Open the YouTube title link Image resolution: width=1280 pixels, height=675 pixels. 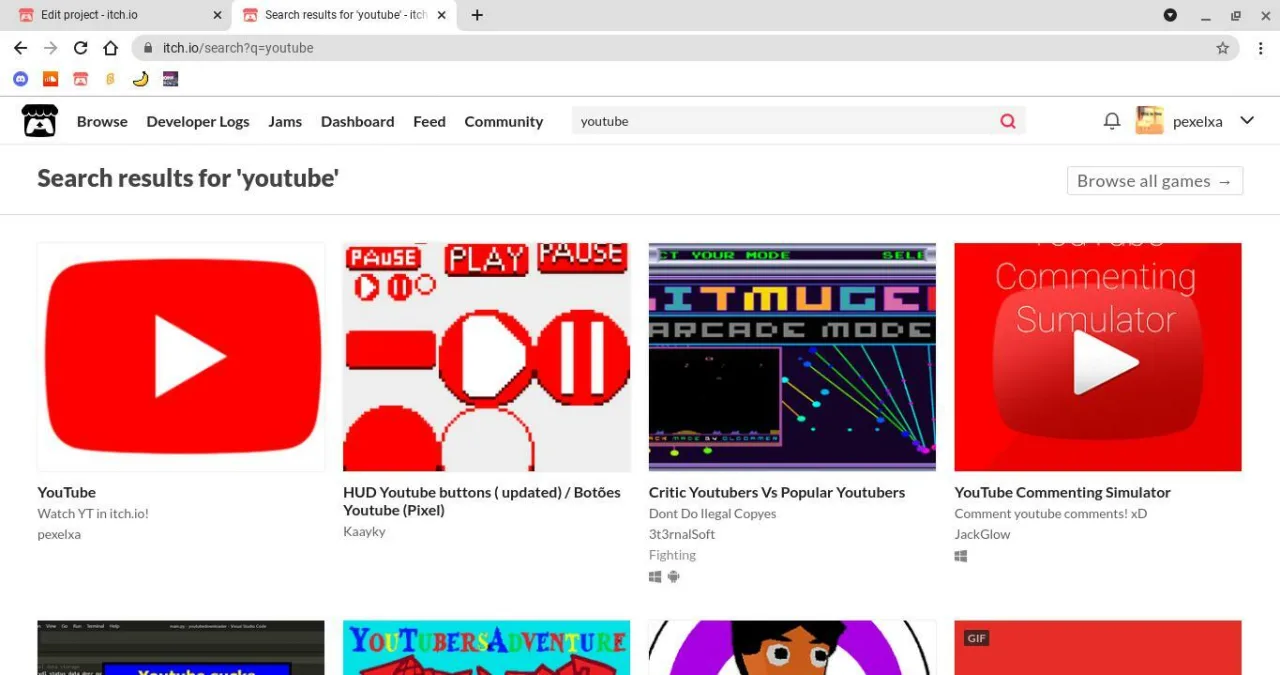coord(67,492)
